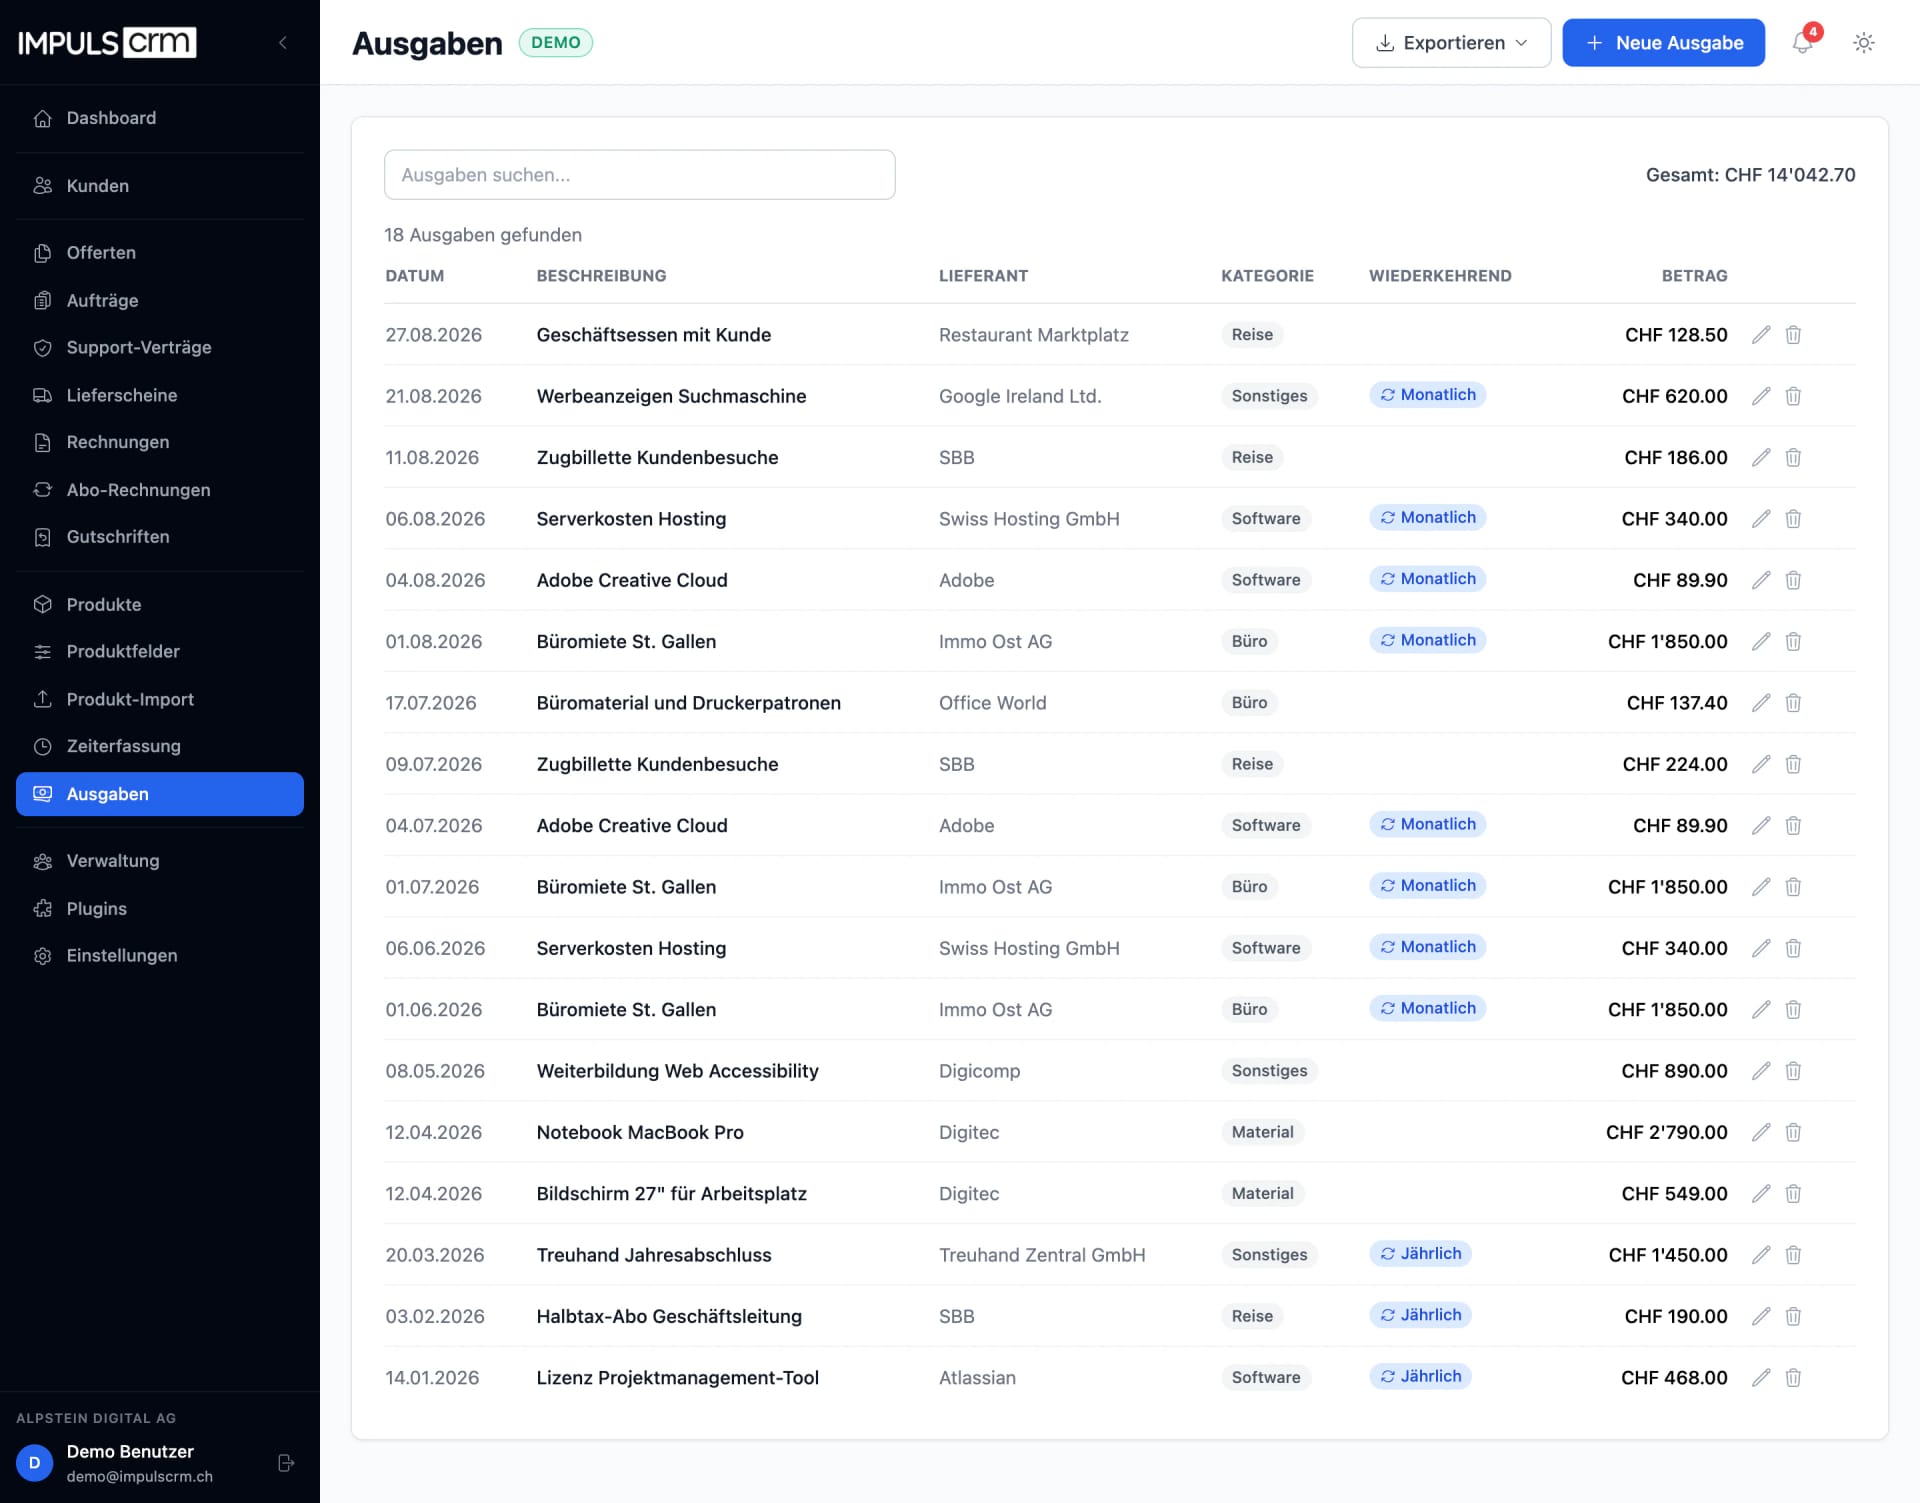The height and width of the screenshot is (1503, 1920).
Task: Focus the Ausgaben suchen search field
Action: (x=639, y=175)
